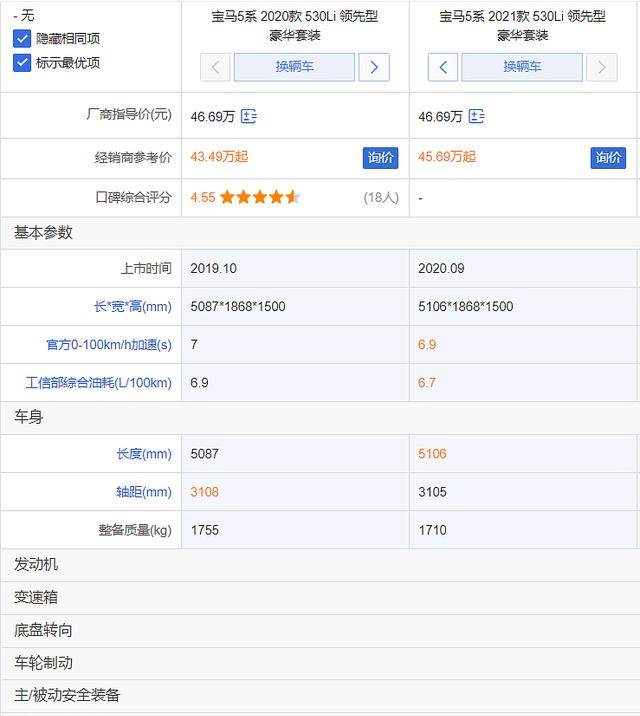
Task: Click 换辆车 button under 2021款 530Li
Action: 522,67
